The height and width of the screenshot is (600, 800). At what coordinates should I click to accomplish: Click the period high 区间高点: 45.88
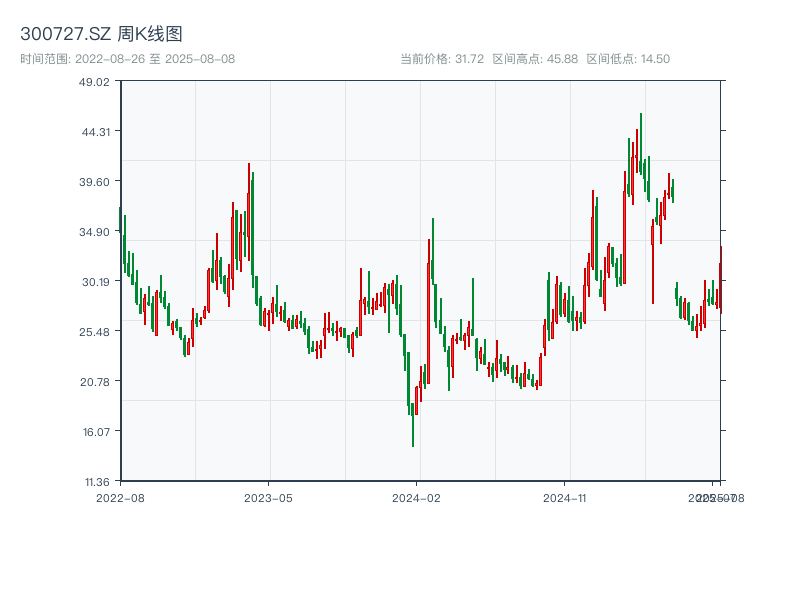(535, 59)
